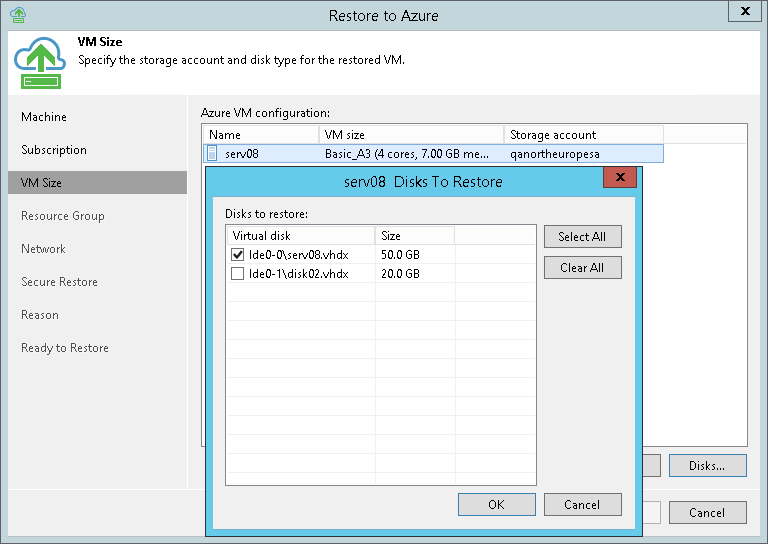The width and height of the screenshot is (768, 544).
Task: Go to the Ready to Restore step
Action: click(65, 348)
